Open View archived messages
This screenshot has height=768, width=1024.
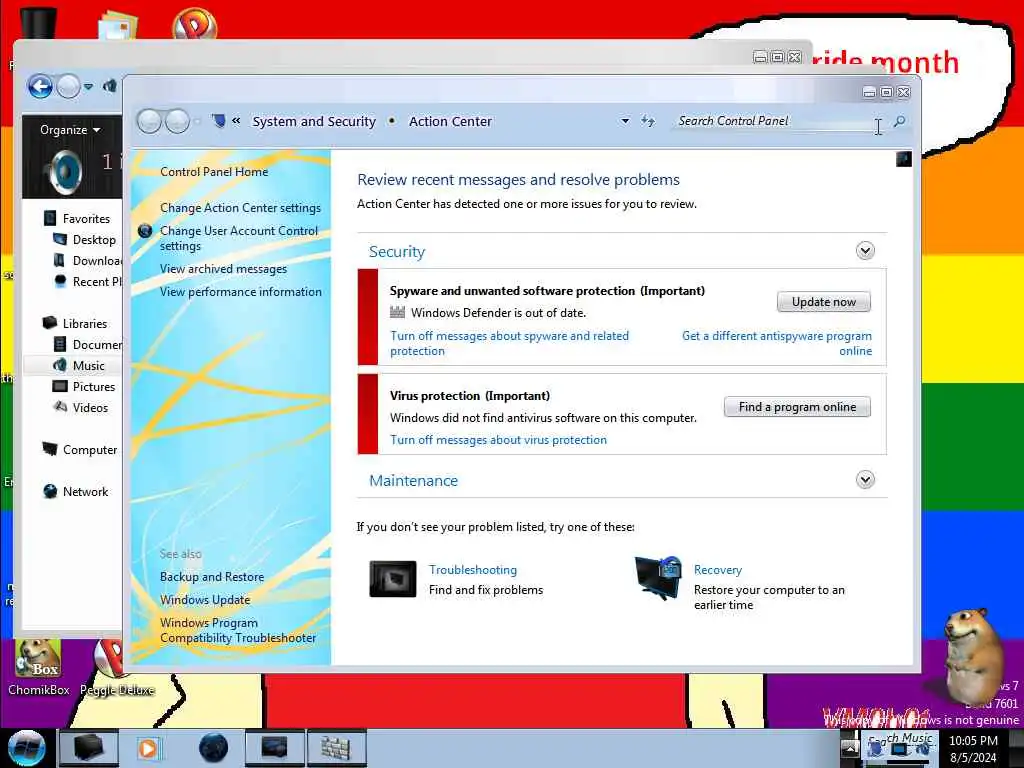(223, 269)
